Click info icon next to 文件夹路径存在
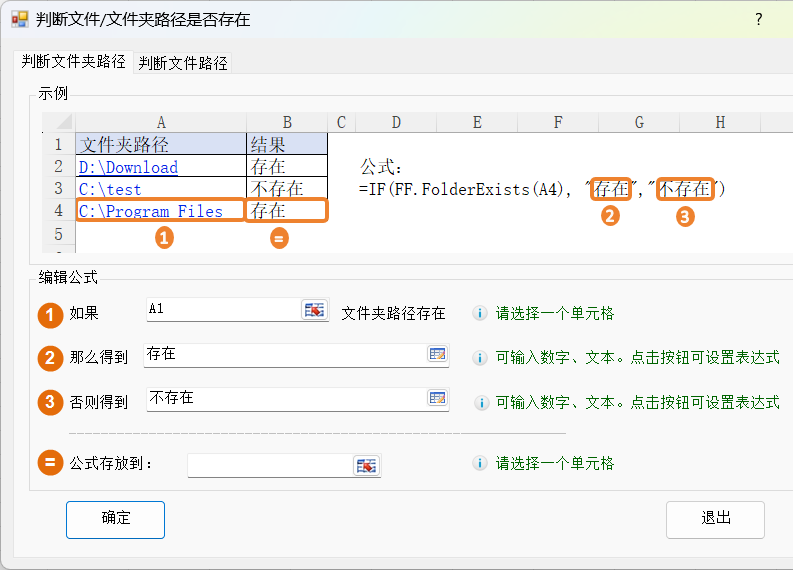The height and width of the screenshot is (570, 793). click(479, 313)
